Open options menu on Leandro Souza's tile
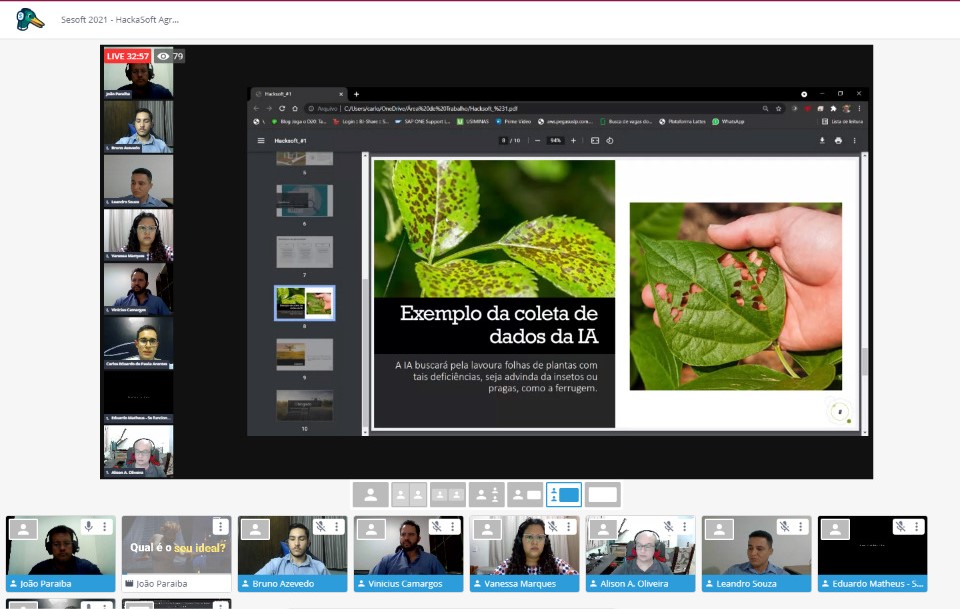 pos(800,526)
